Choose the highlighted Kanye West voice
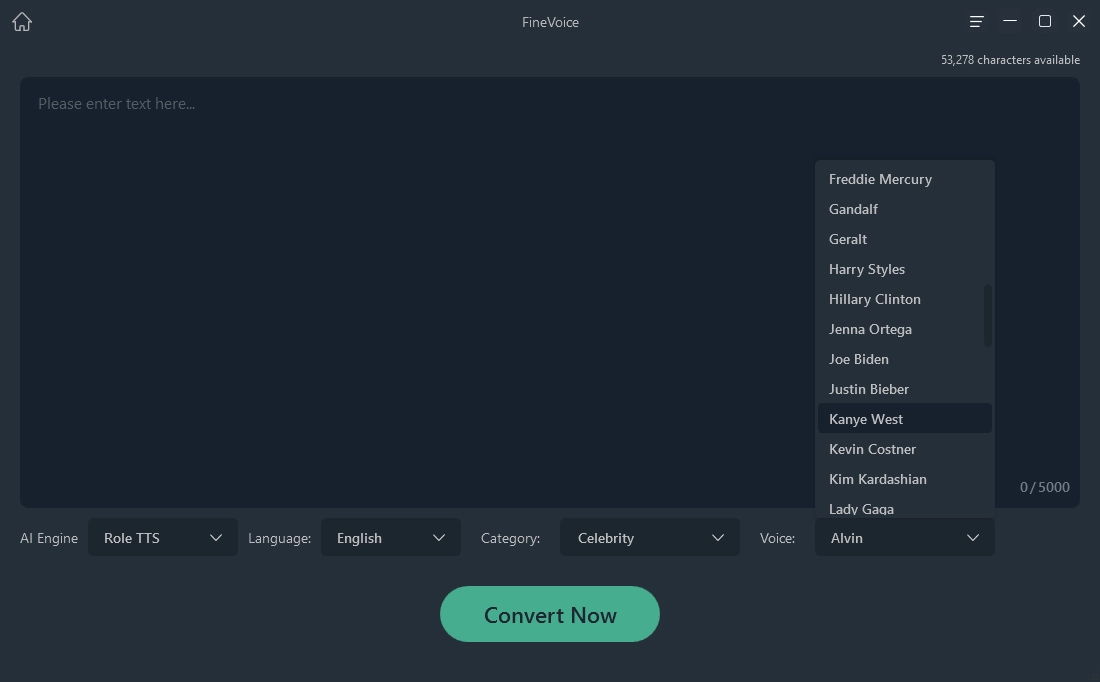Screen dimensions: 1100x682 tap(905, 419)
